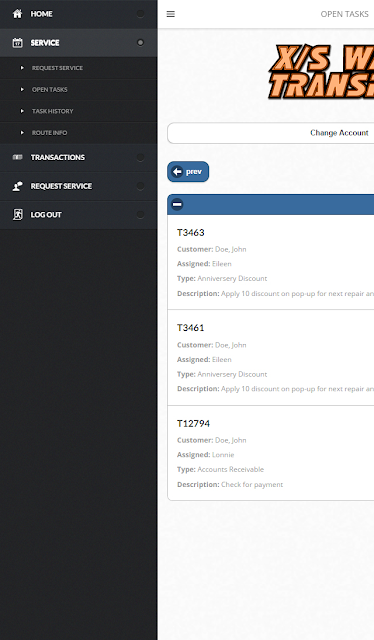This screenshot has width=374, height=640.
Task: Click 'Assigned: Eileen' in task T3461
Action: 204,360
